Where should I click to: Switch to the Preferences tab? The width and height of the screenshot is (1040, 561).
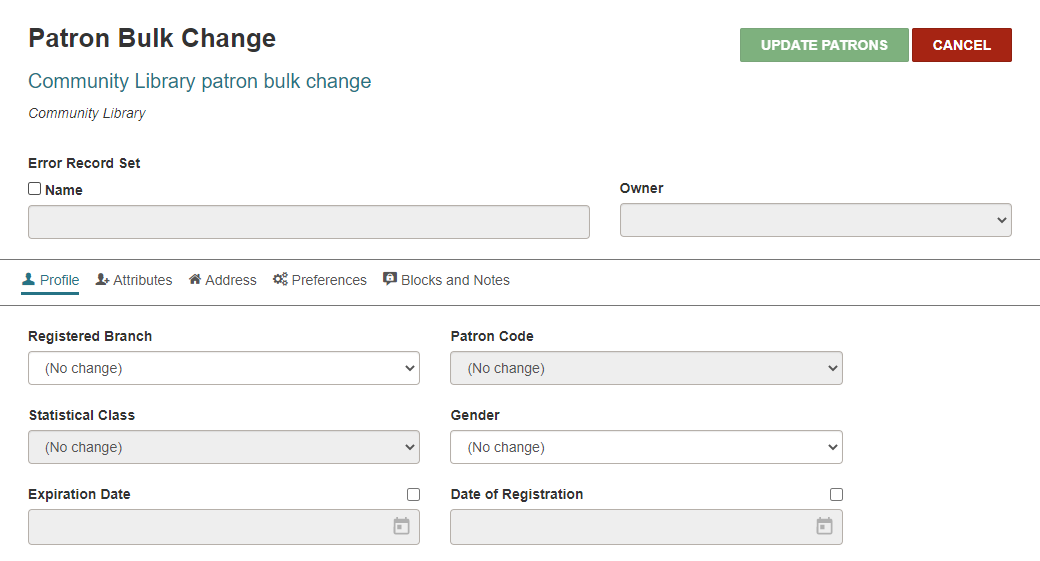tap(320, 280)
